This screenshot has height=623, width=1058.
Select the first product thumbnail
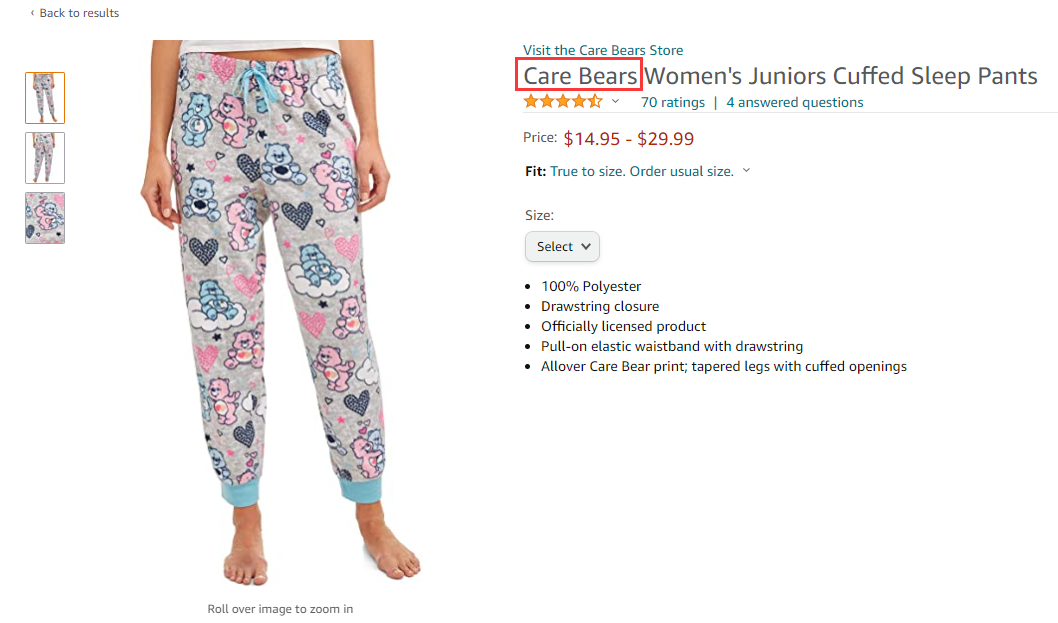(45, 98)
